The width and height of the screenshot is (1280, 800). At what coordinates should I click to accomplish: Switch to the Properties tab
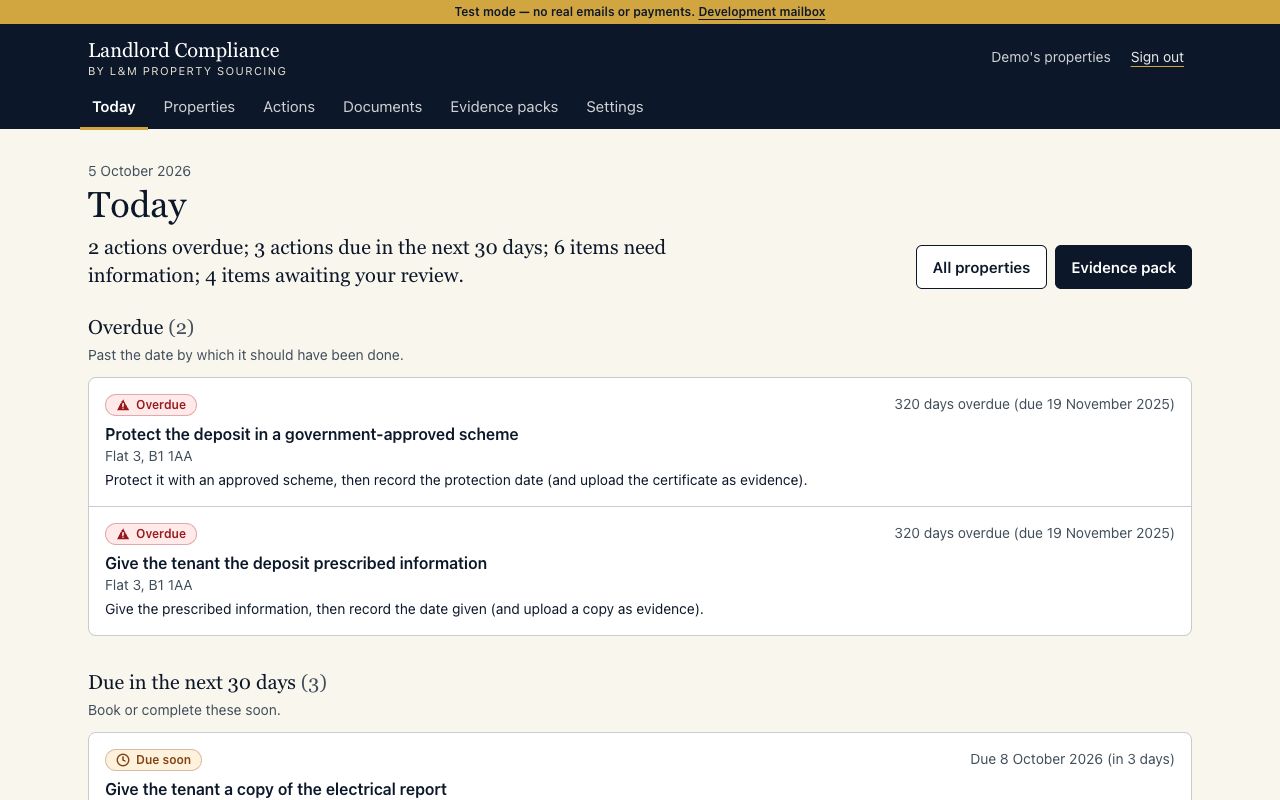click(x=199, y=107)
